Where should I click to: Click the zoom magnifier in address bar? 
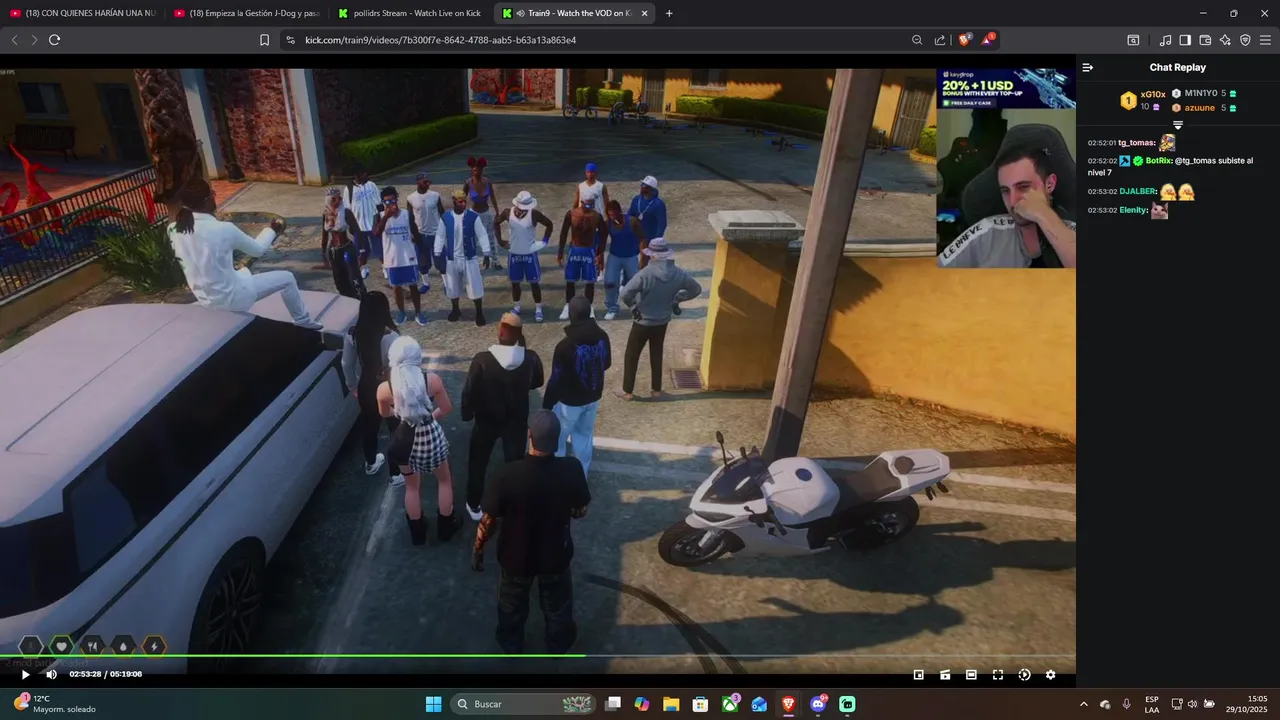tap(917, 40)
